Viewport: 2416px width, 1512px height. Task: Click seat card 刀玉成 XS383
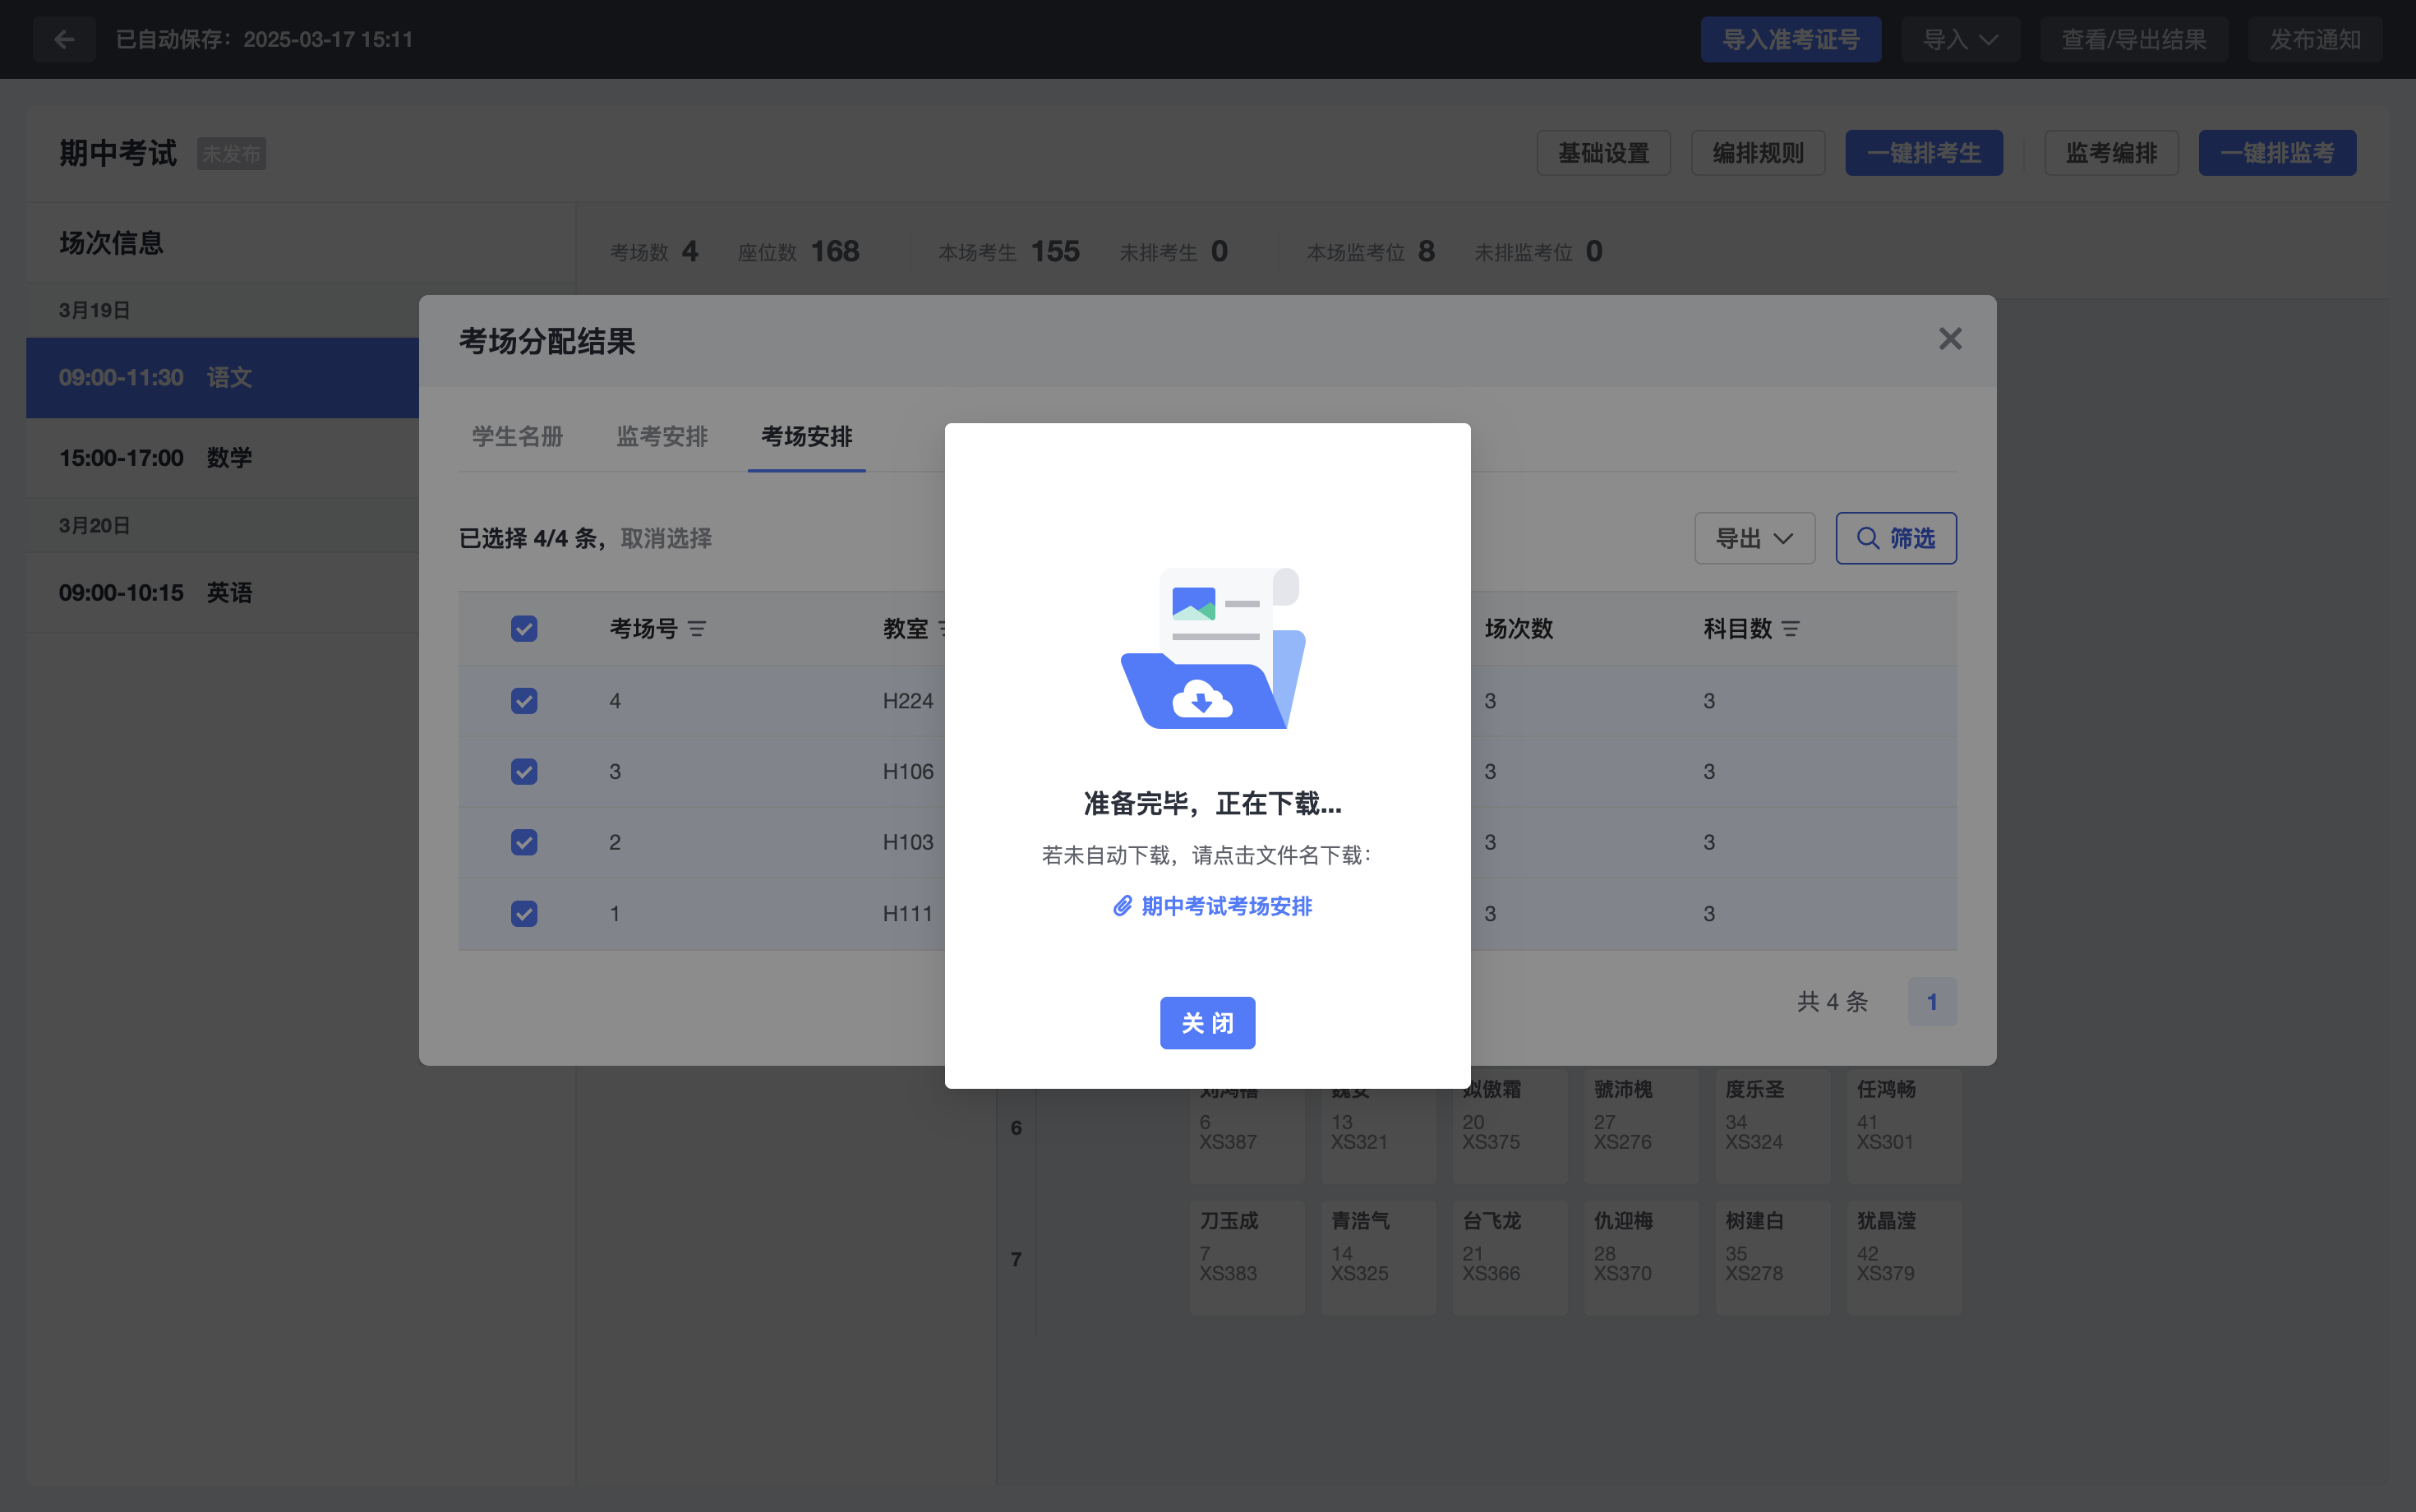point(1247,1258)
